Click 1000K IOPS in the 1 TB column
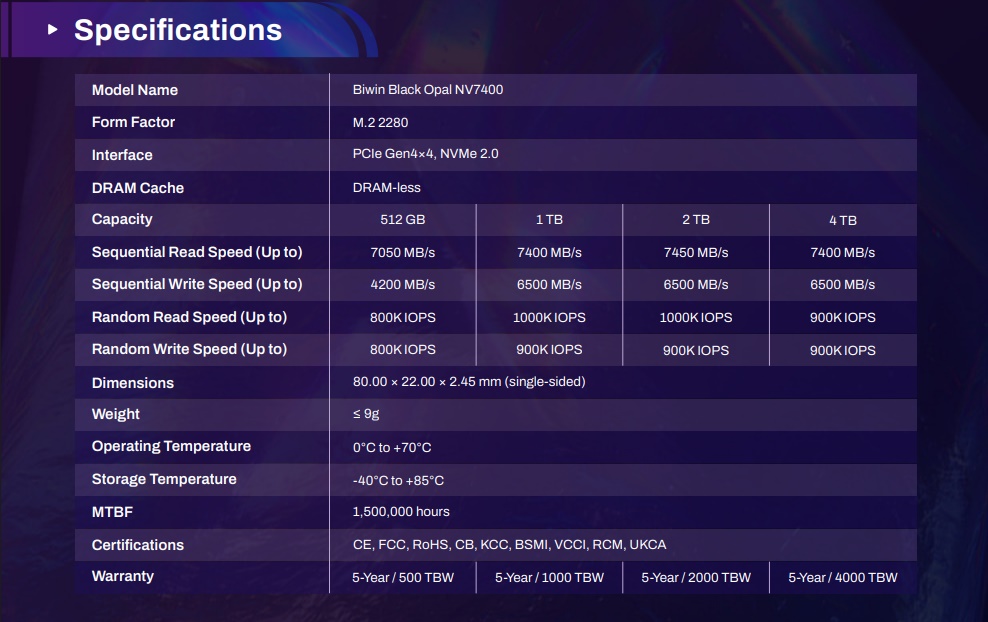Viewport: 988px width, 622px height. point(549,317)
